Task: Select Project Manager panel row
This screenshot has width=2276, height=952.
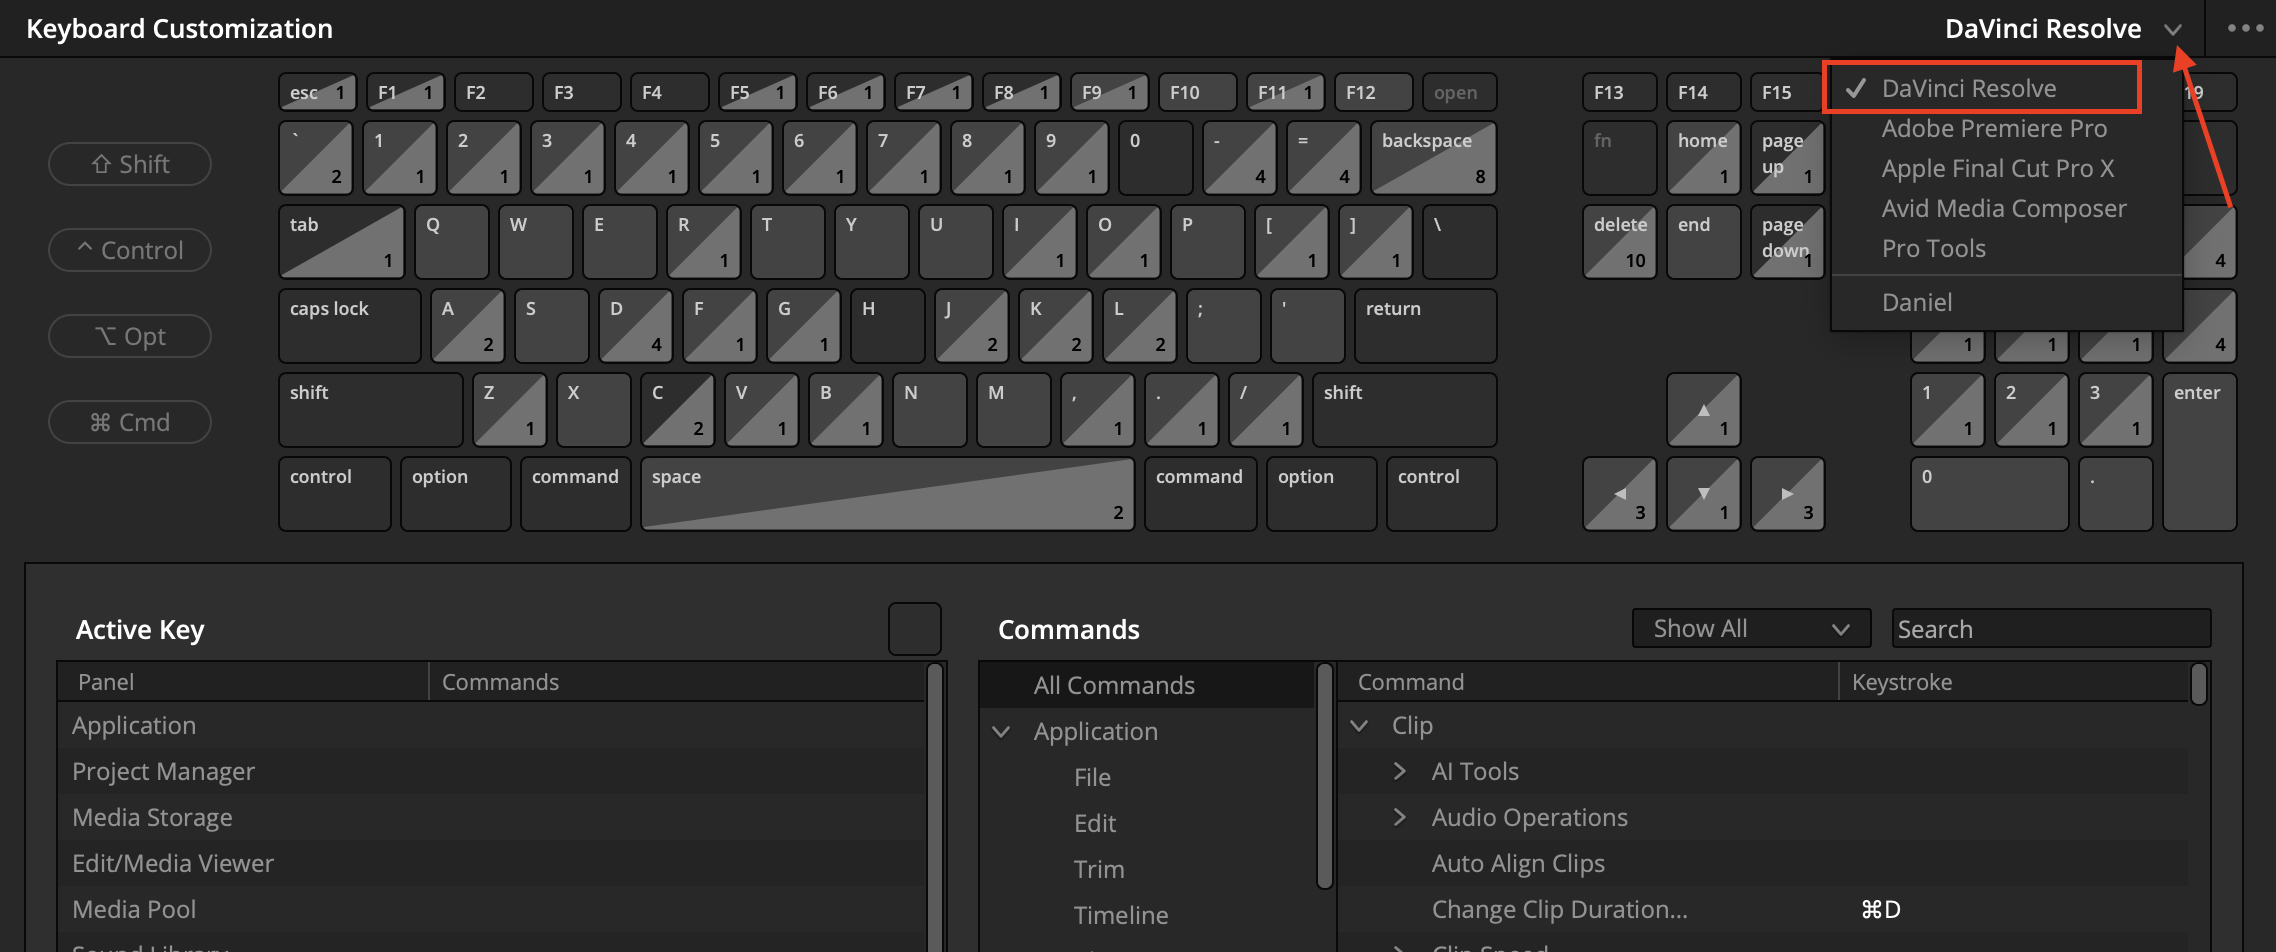Action: (492, 771)
